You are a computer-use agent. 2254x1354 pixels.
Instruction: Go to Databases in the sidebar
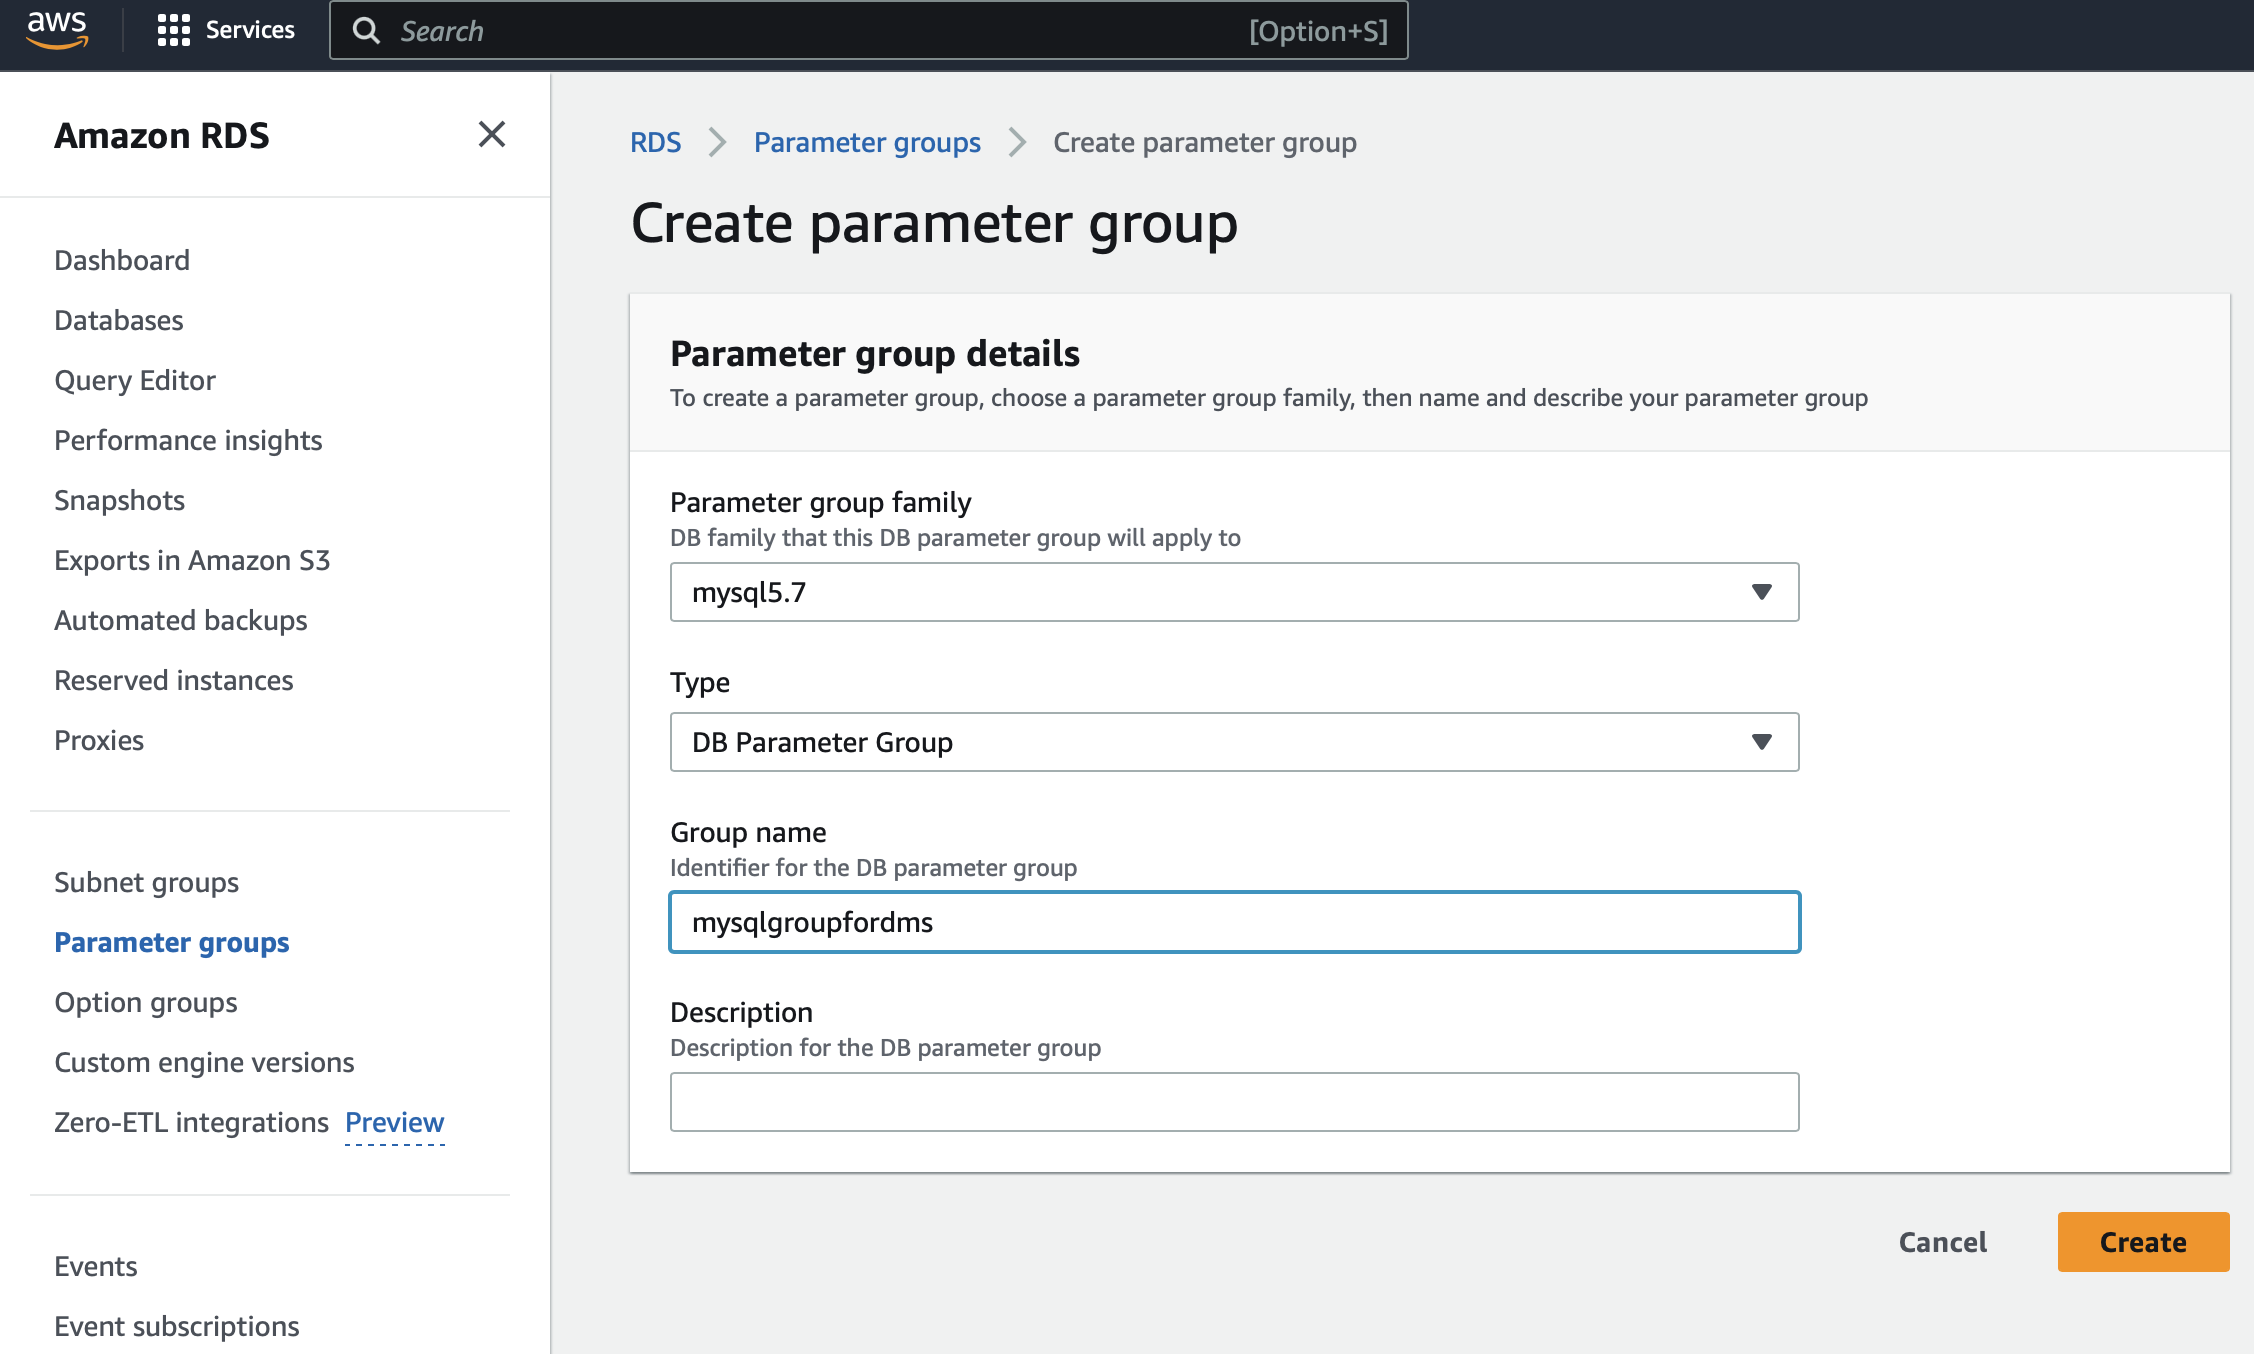119,320
